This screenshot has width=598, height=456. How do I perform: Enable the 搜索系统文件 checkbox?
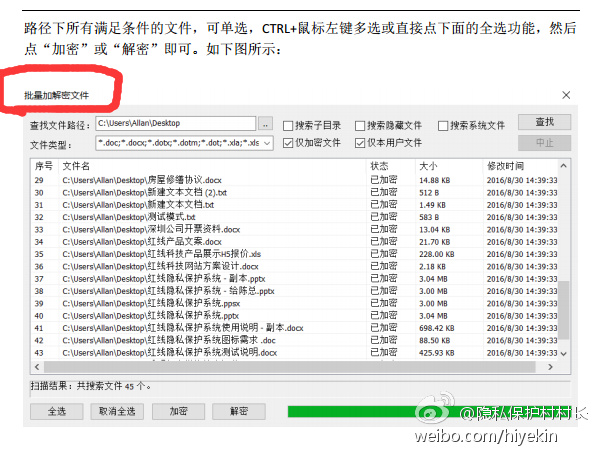[443, 126]
